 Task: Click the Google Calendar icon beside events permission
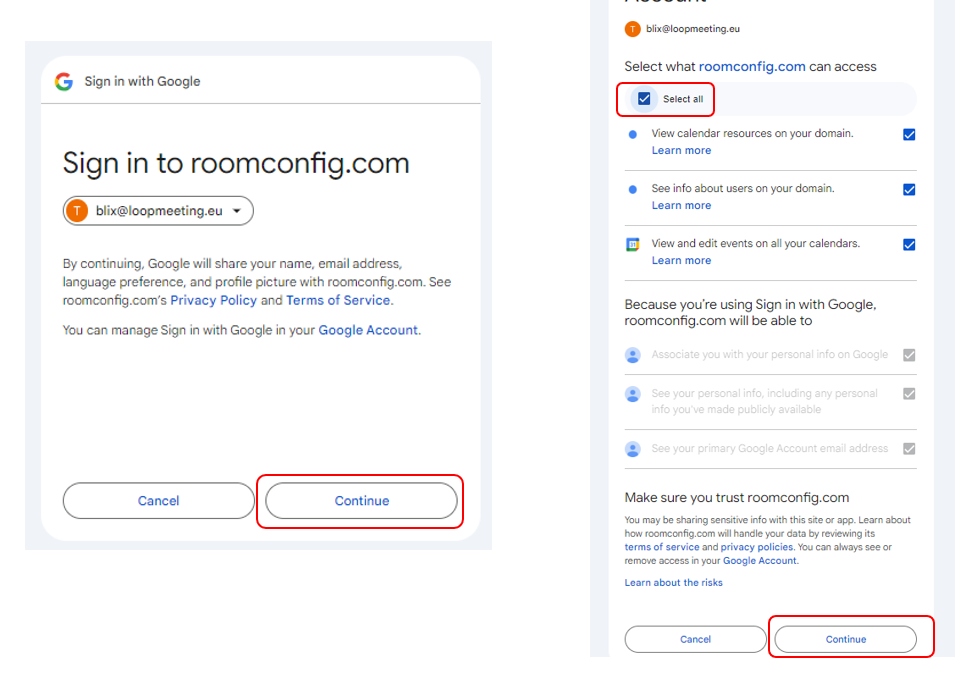pyautogui.click(x=632, y=245)
